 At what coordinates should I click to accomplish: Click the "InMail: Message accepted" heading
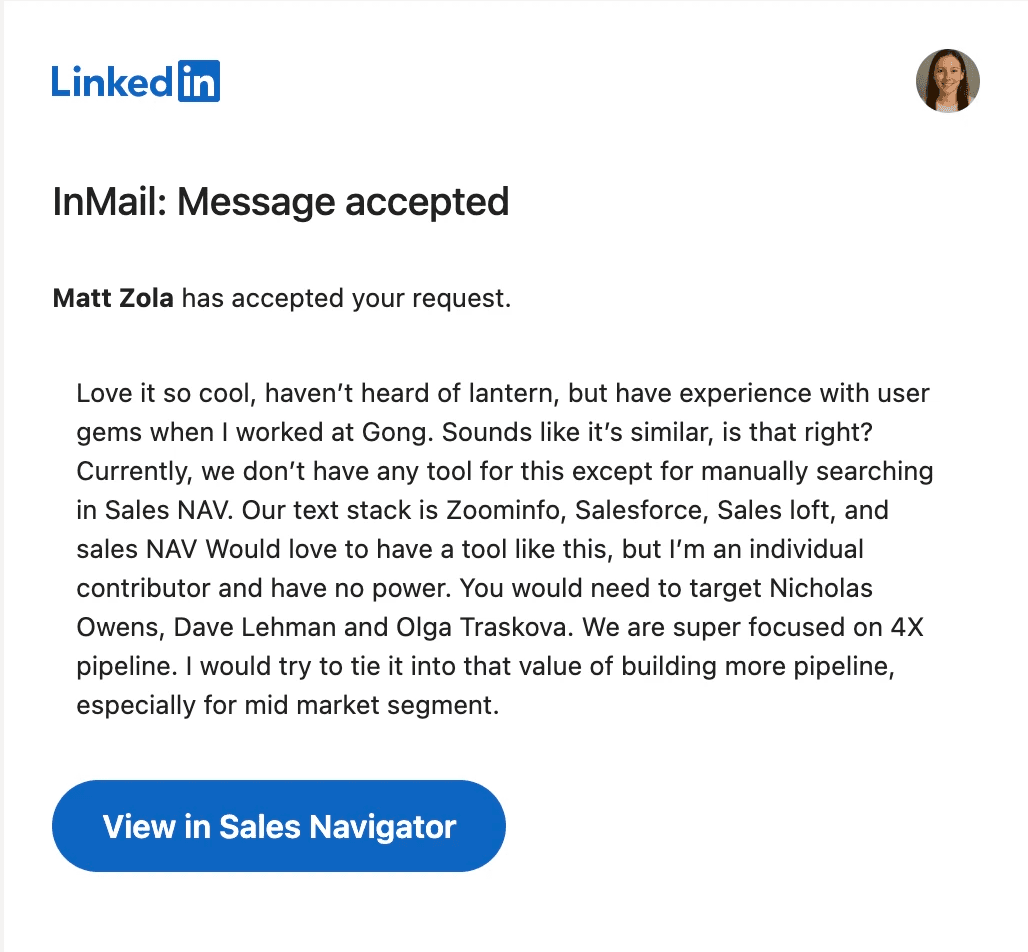[x=280, y=202]
